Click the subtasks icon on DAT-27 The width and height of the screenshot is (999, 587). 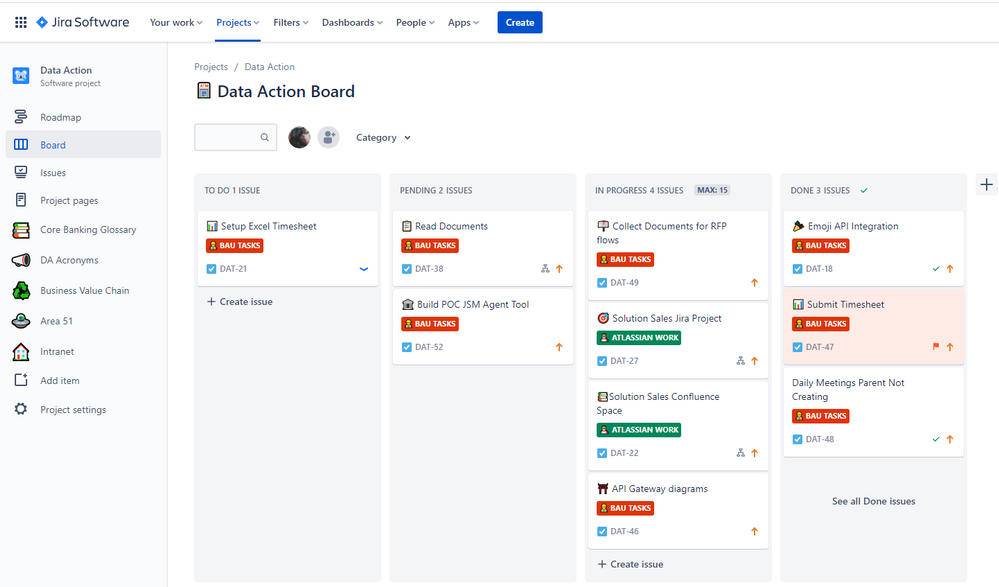tap(741, 360)
